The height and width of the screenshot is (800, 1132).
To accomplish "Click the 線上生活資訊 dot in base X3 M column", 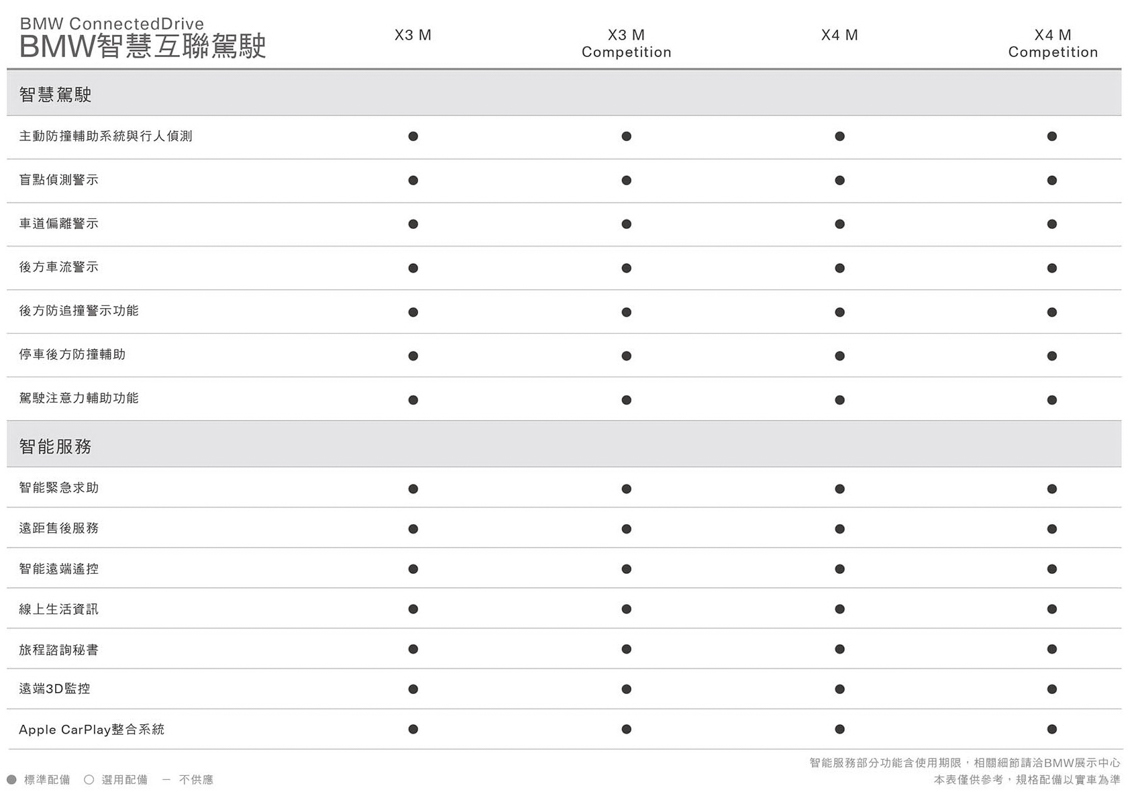I will point(413,609).
